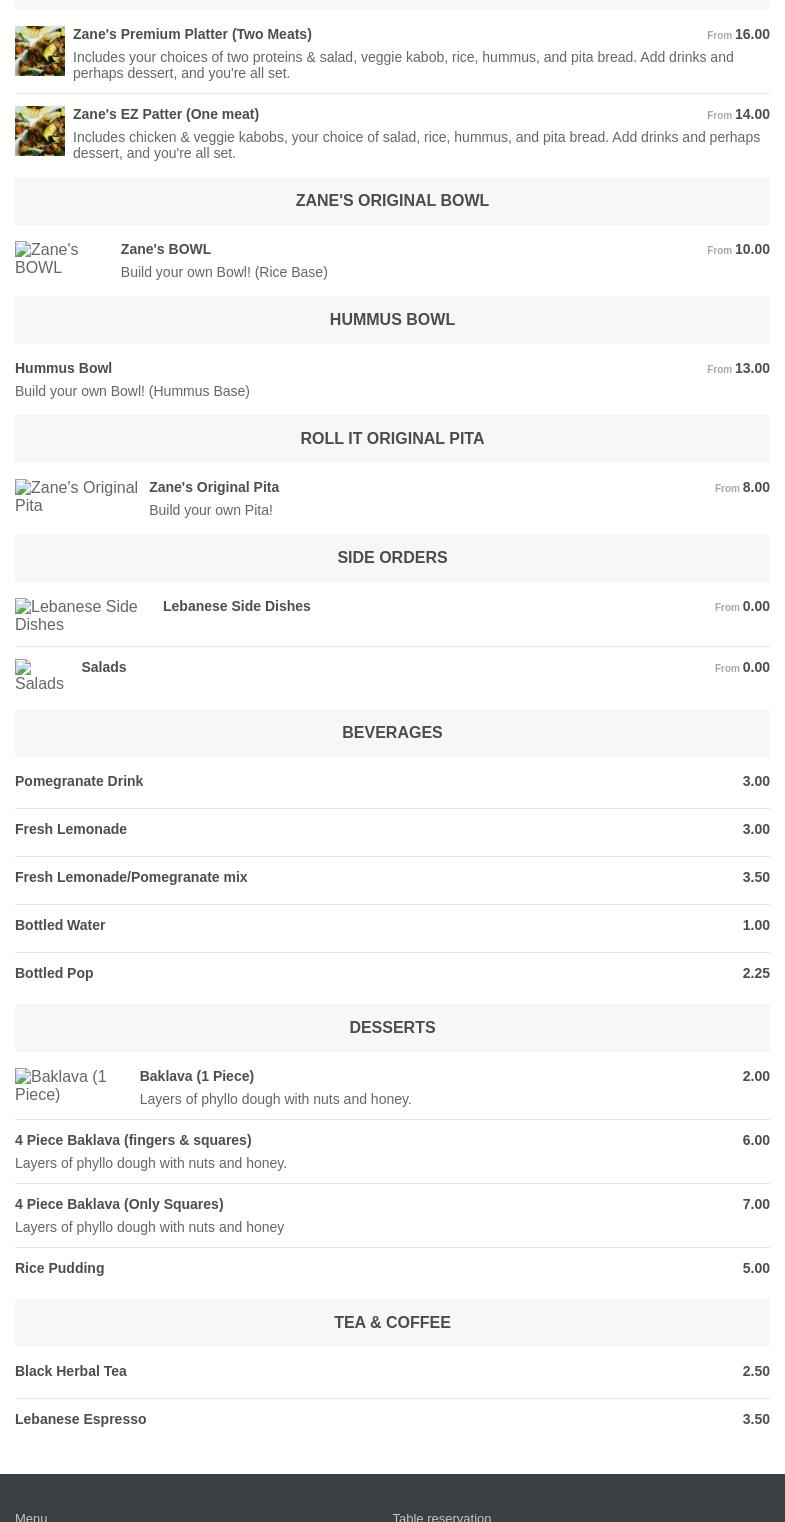Choose the Rice Pudding dessert
This screenshot has width=785, height=1522.
[59, 1268]
